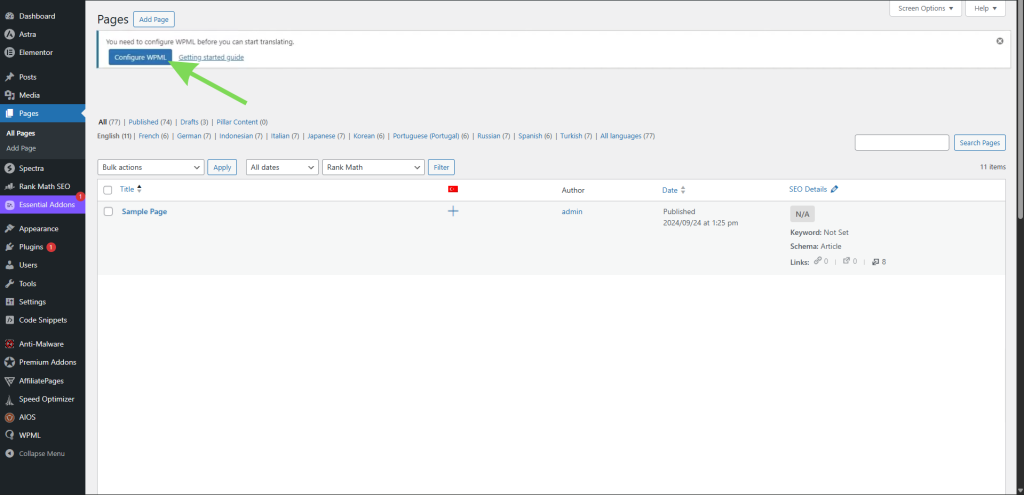Go to the All Pages submenu

(20, 133)
